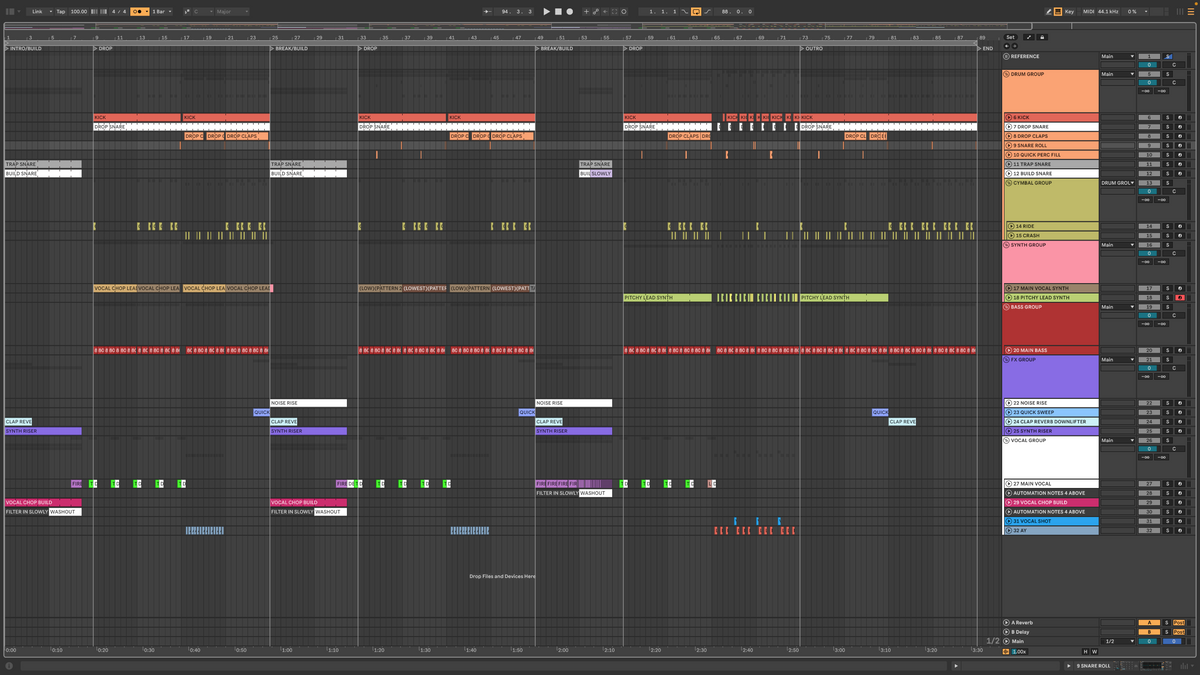1200x675 pixels.
Task: Solo the 6 KICK track
Action: click(1167, 117)
